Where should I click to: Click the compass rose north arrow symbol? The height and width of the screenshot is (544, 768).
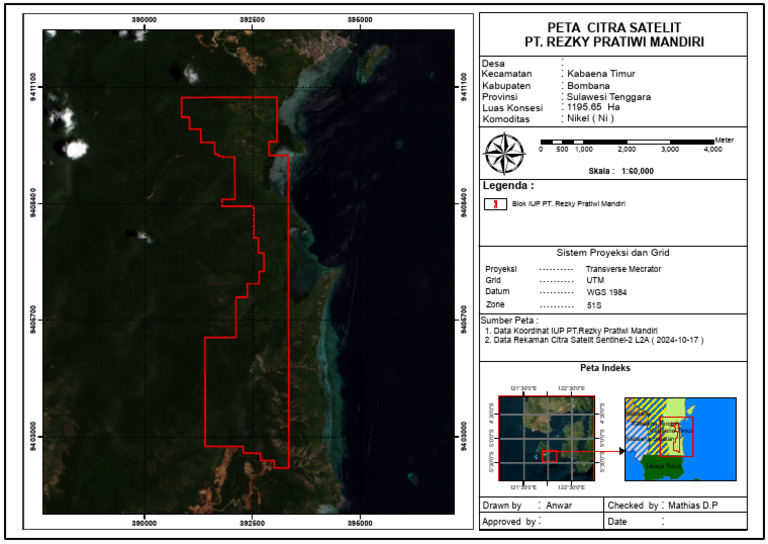click(504, 154)
